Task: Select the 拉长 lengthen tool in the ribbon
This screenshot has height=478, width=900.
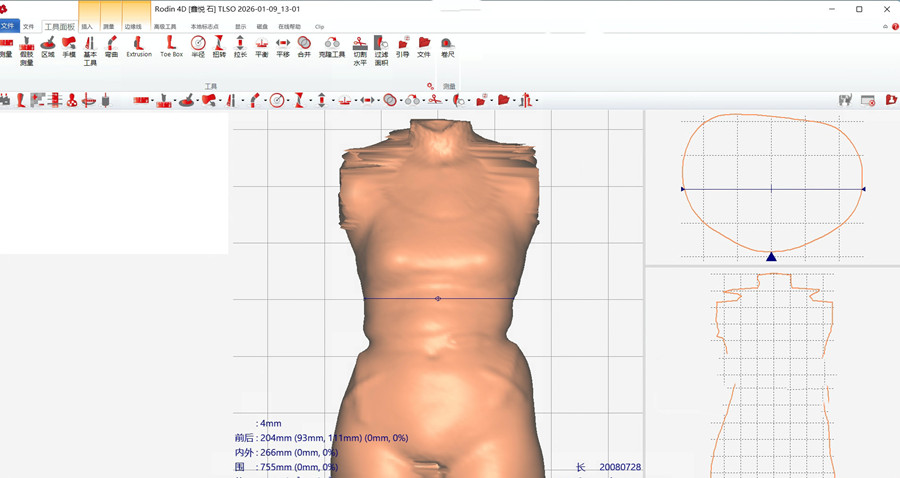Action: [x=240, y=47]
